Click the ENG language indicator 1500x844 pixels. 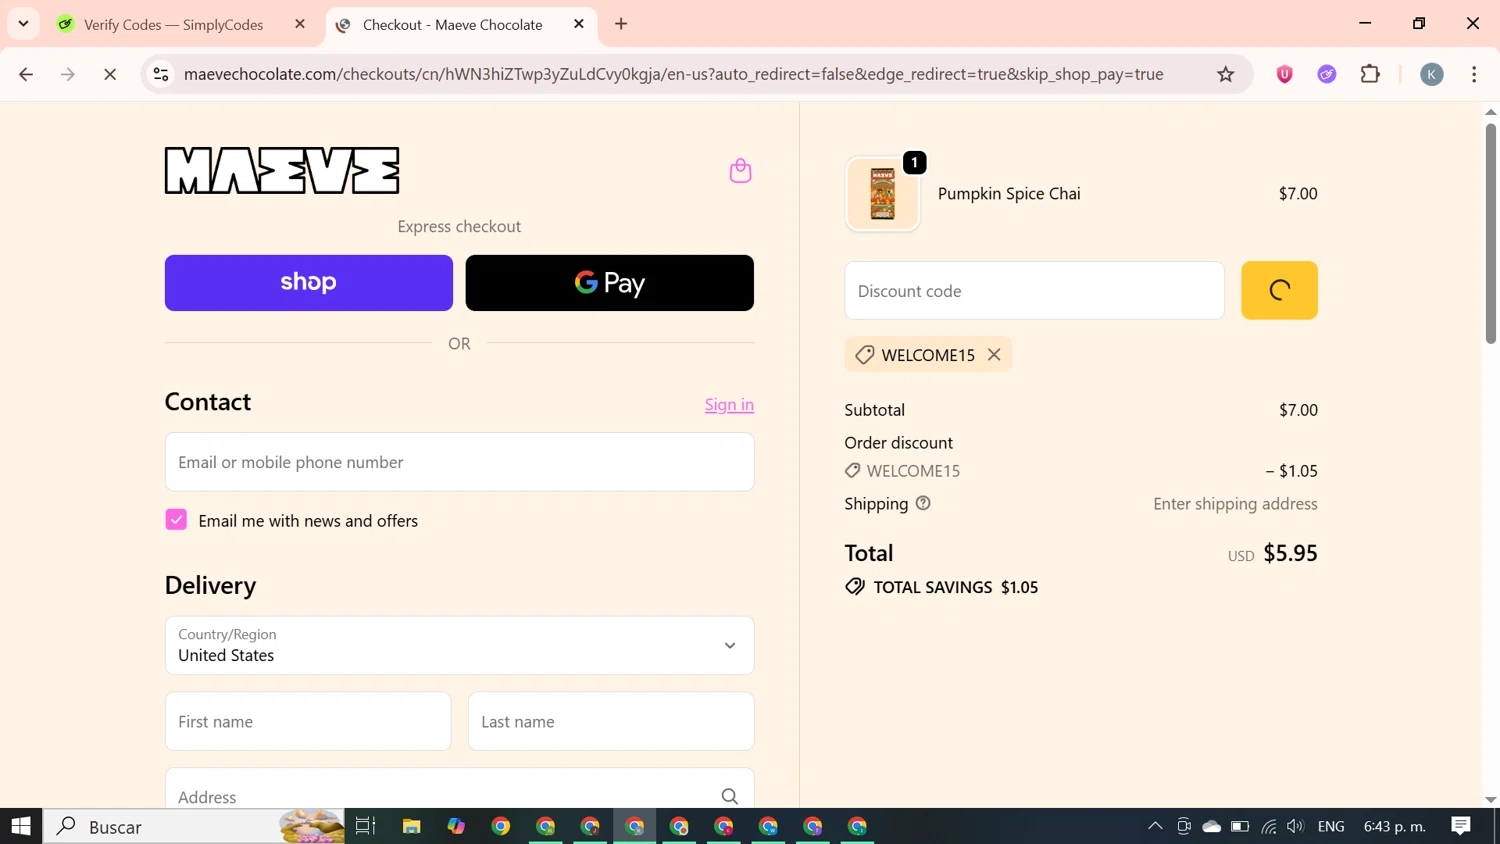(1331, 826)
